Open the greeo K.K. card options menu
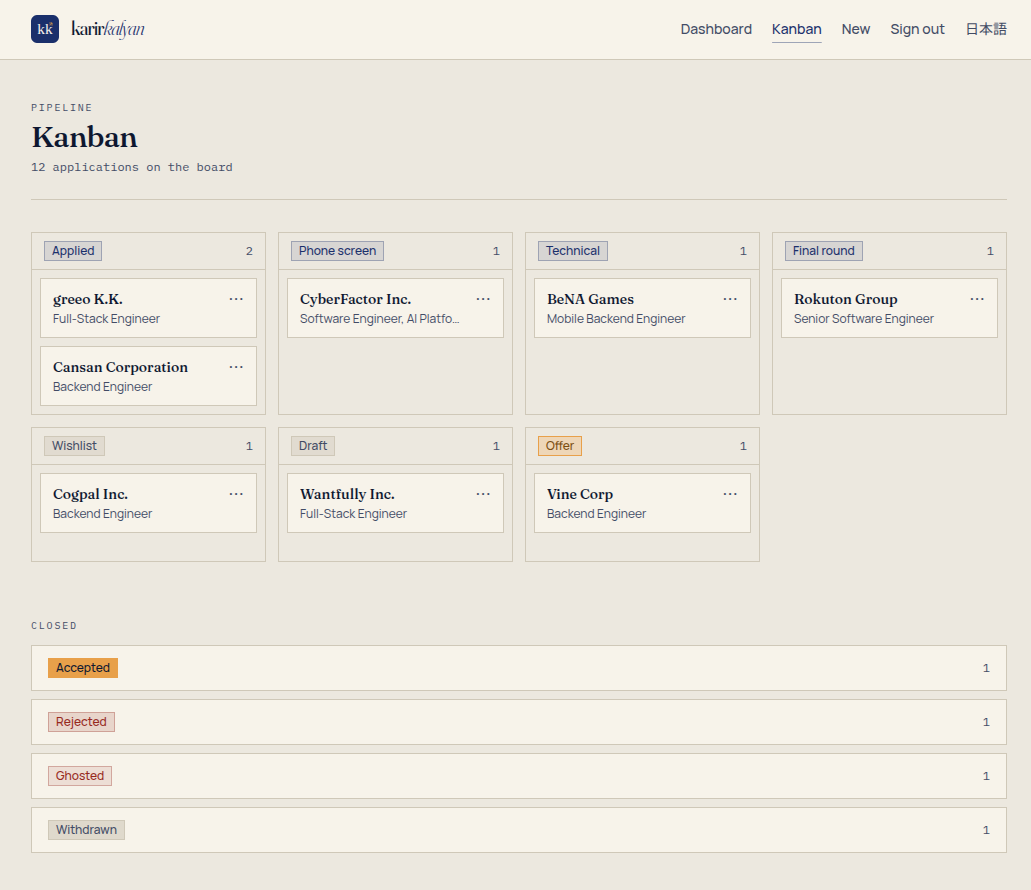Image resolution: width=1031 pixels, height=890 pixels. pyautogui.click(x=236, y=299)
